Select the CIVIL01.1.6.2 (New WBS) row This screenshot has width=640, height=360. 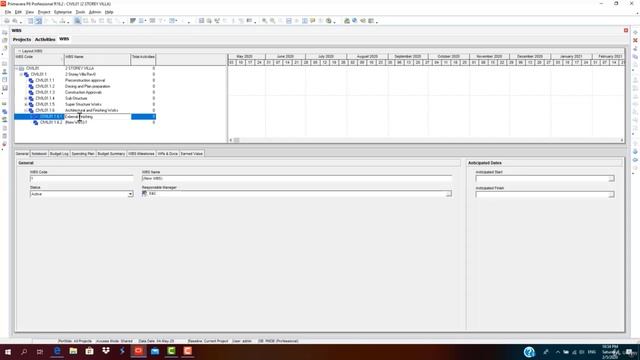pos(85,122)
